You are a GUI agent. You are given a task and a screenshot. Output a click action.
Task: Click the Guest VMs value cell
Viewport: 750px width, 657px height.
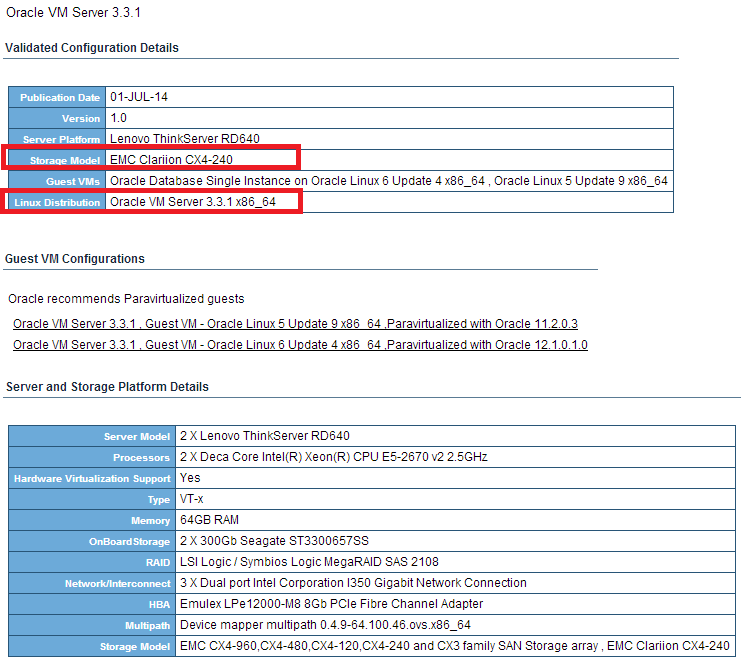coord(389,181)
